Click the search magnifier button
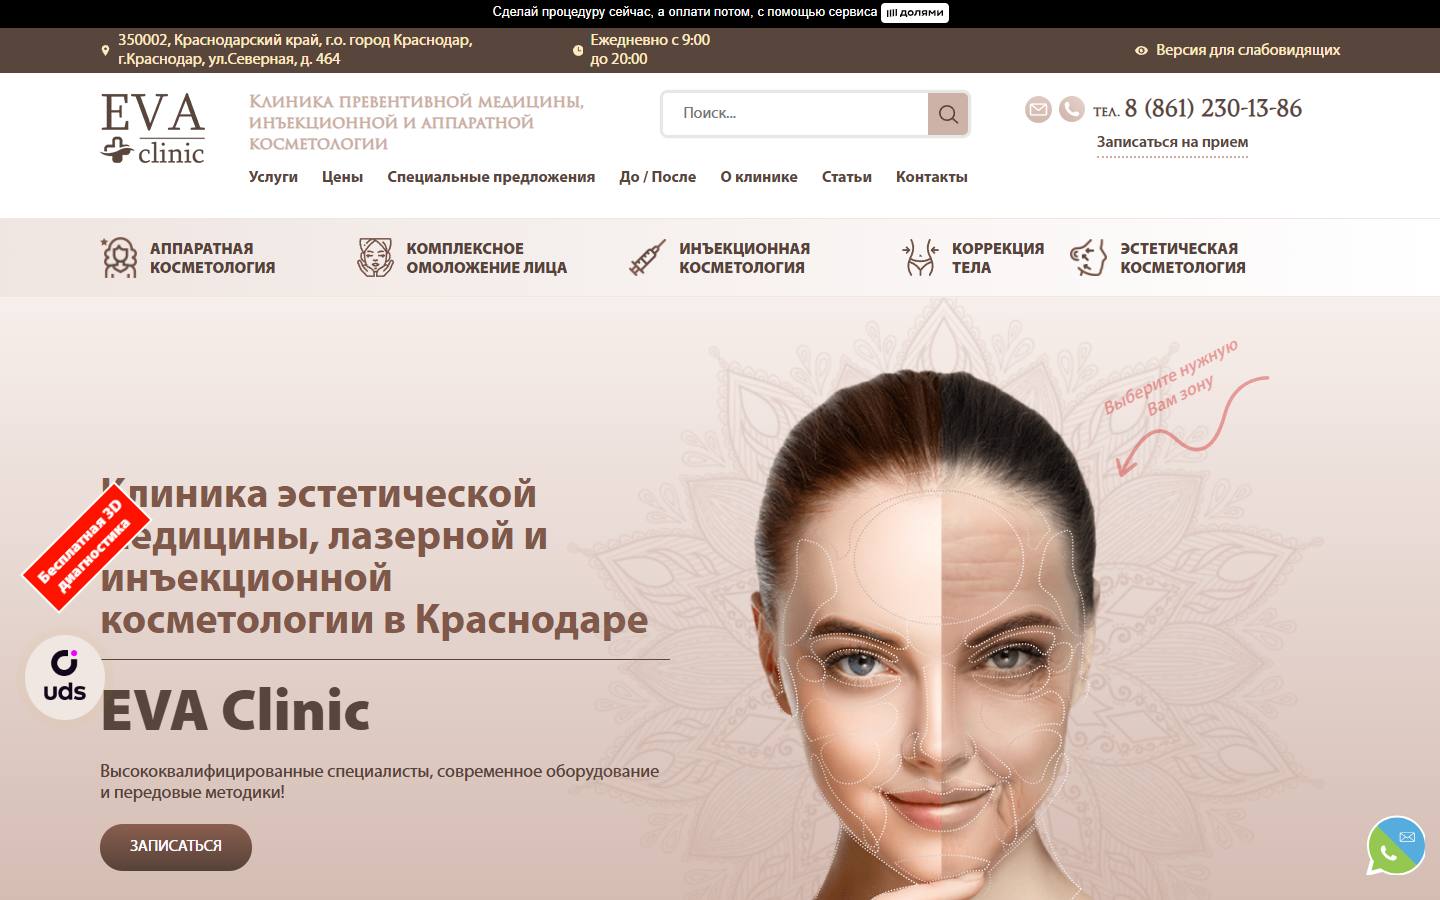1440x900 pixels. pos(948,114)
